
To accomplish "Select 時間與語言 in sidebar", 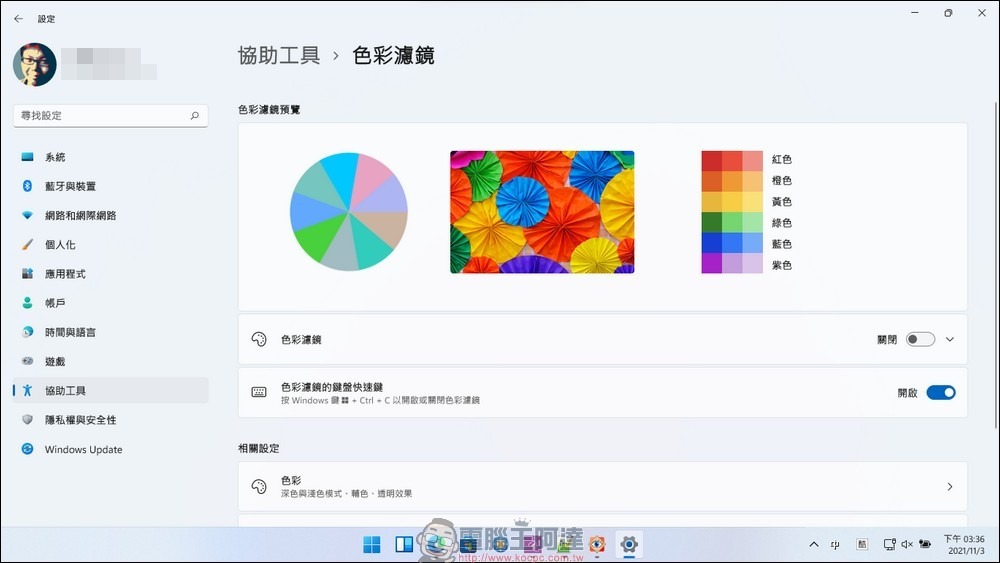I will (x=70, y=332).
